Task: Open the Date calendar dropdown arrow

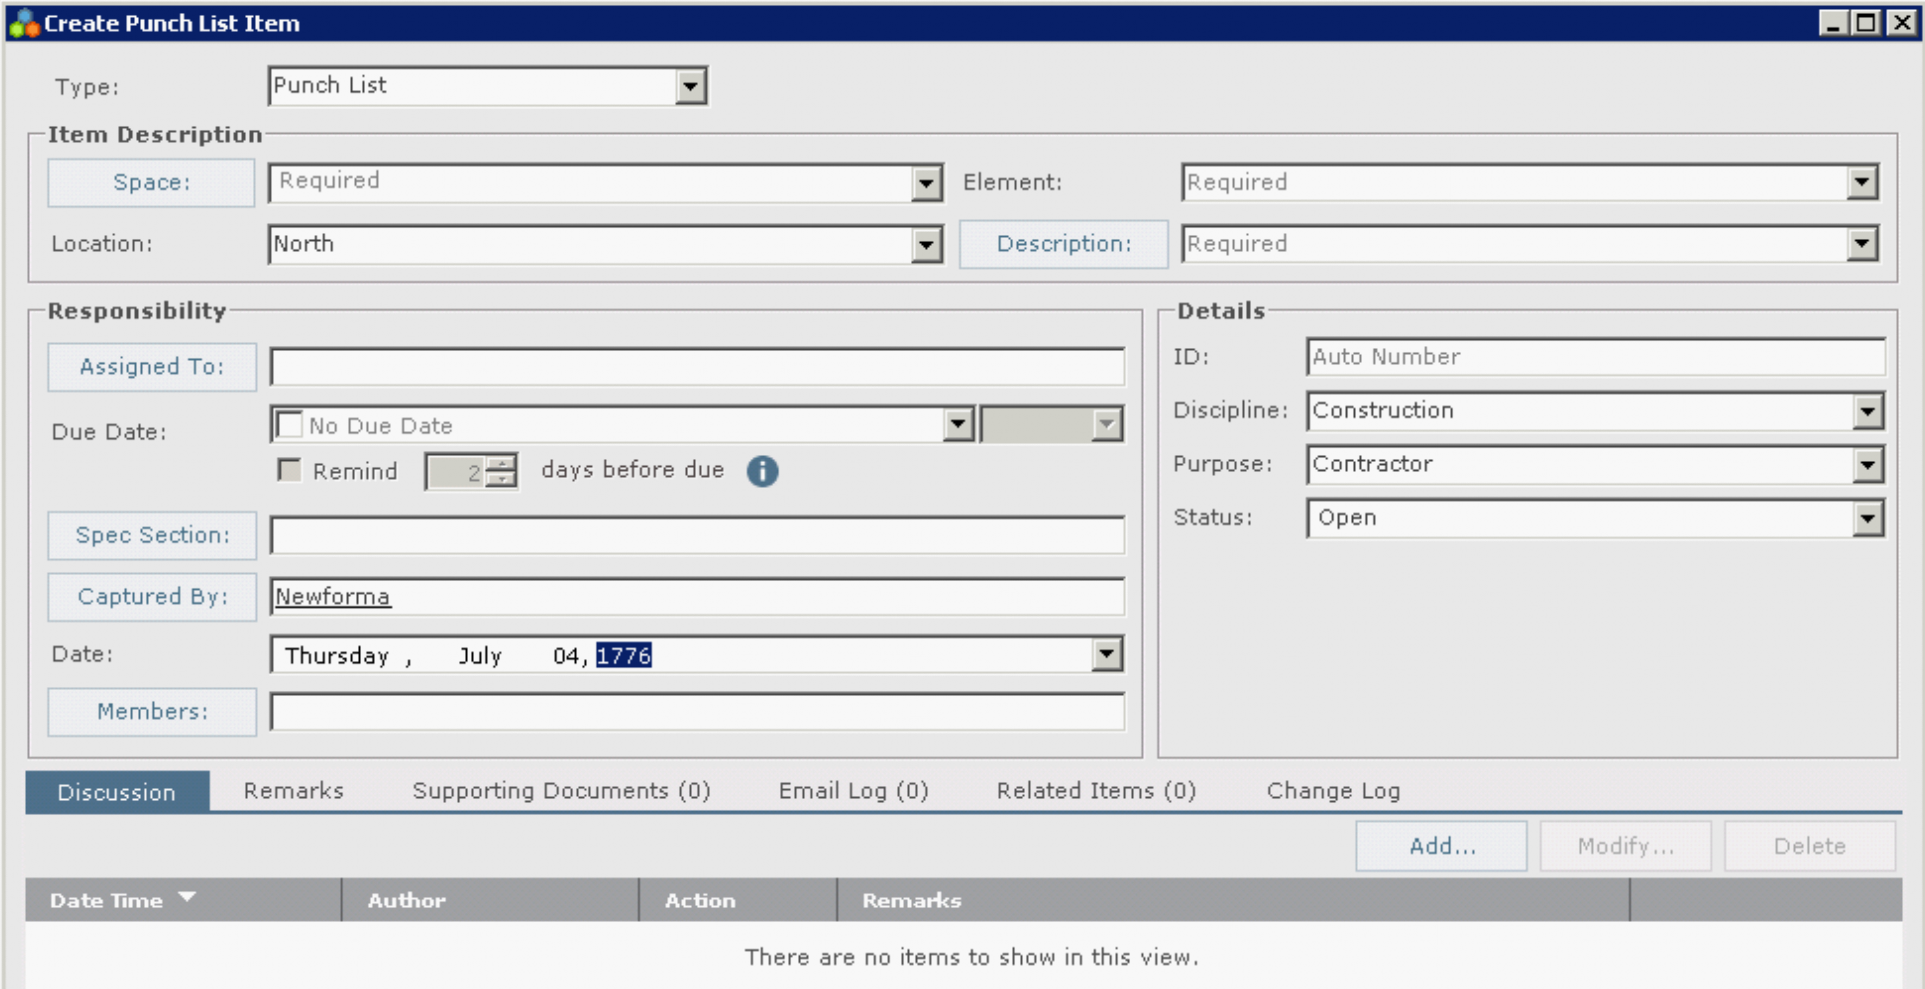Action: (x=1106, y=655)
